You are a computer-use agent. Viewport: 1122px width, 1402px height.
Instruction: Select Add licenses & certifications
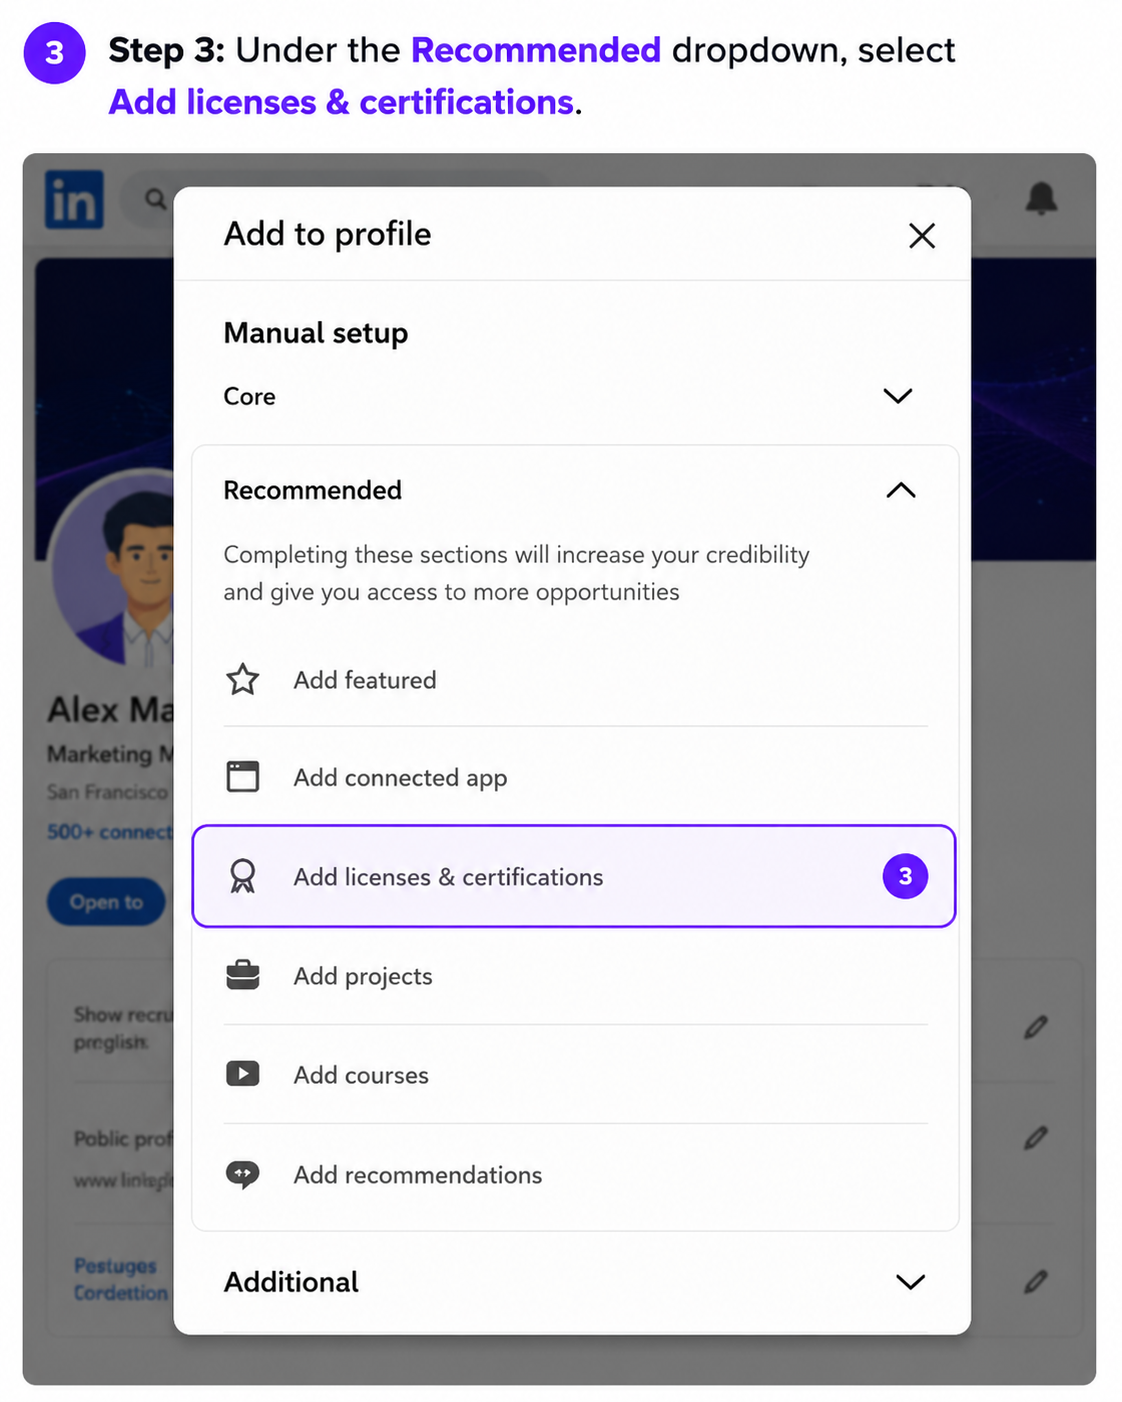pos(574,876)
